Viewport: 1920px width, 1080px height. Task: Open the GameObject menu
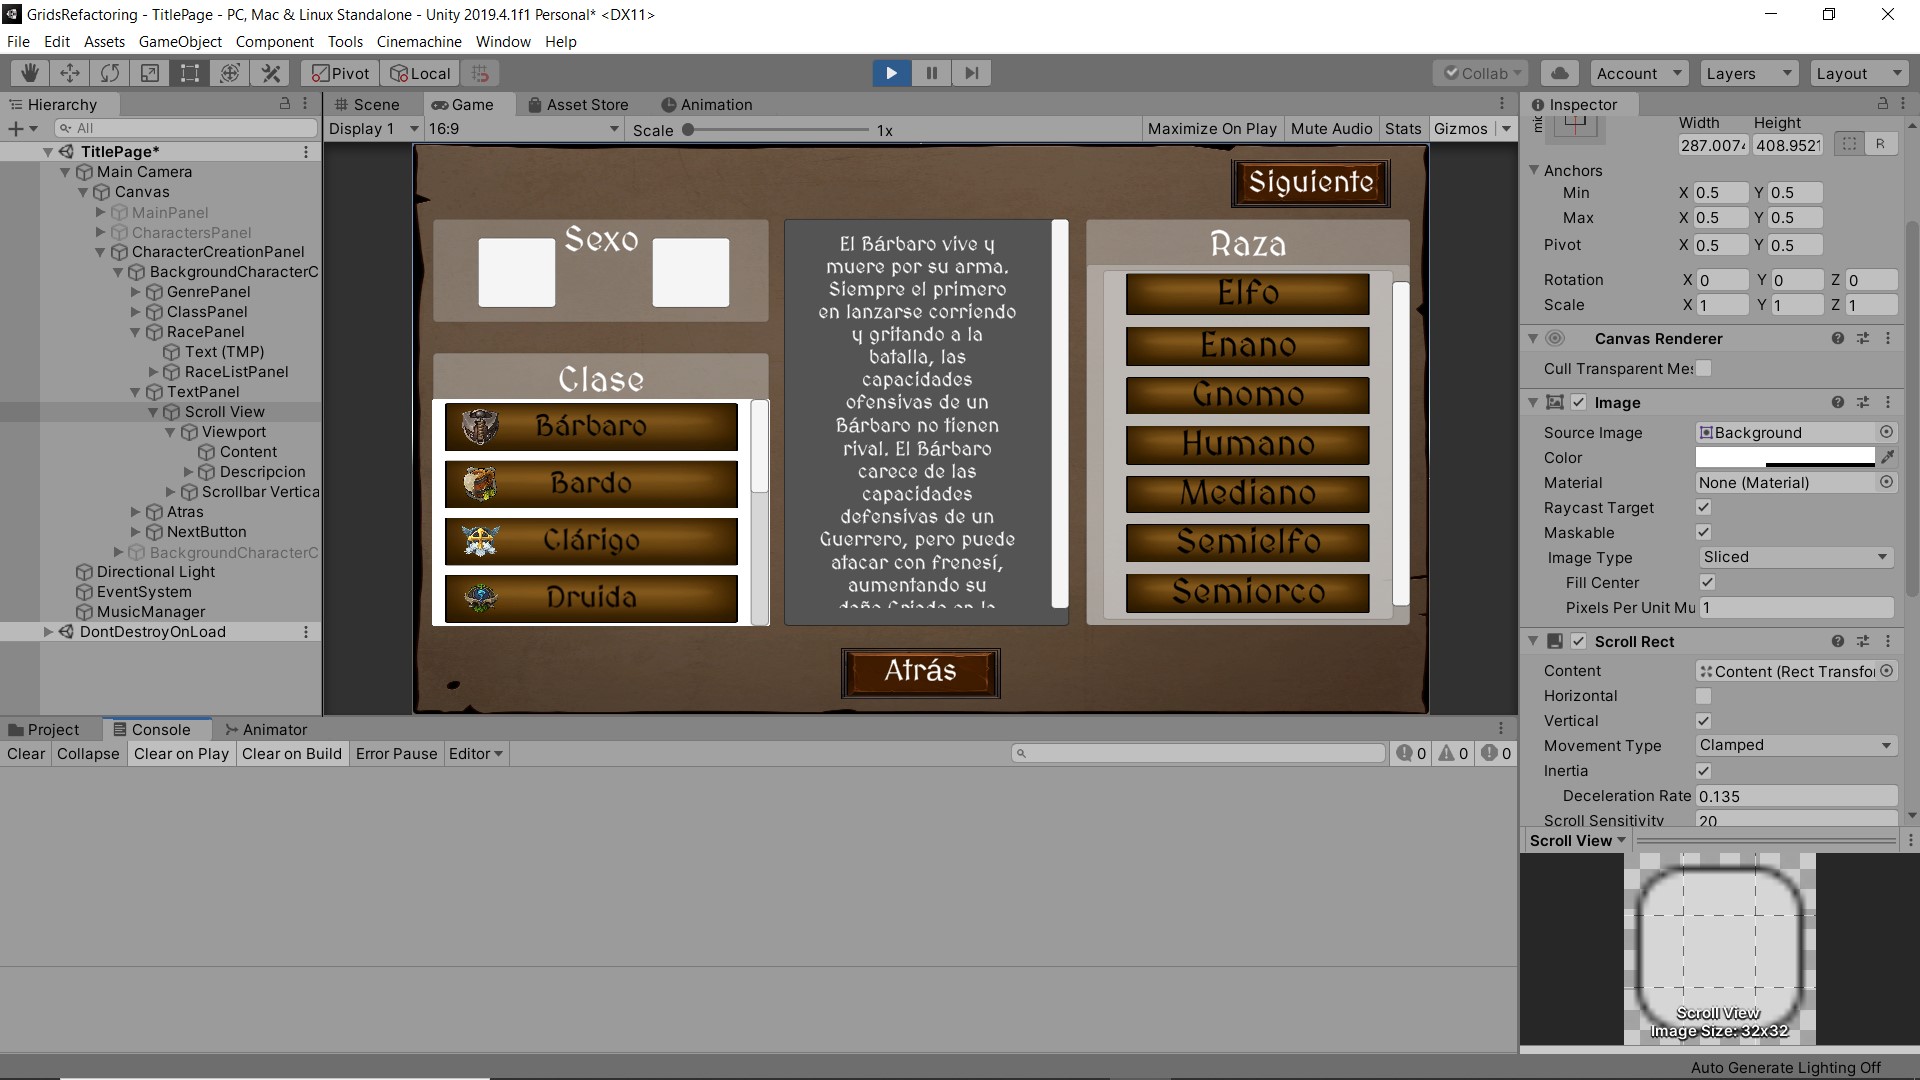180,41
